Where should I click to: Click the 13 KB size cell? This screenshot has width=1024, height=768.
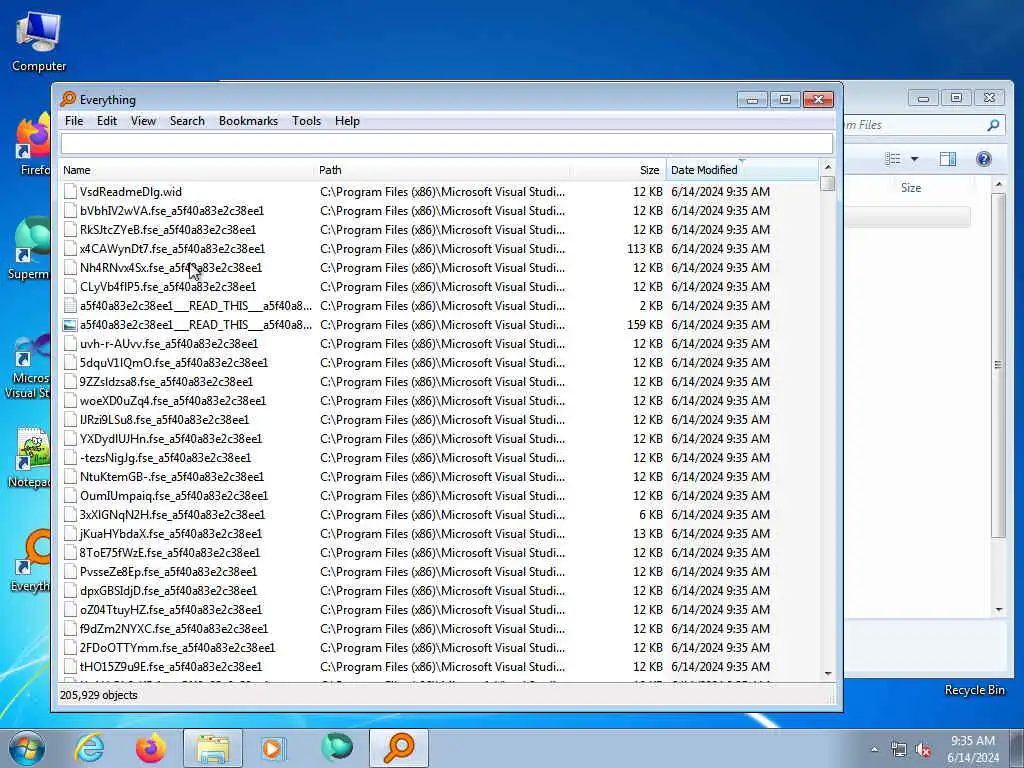pos(648,533)
